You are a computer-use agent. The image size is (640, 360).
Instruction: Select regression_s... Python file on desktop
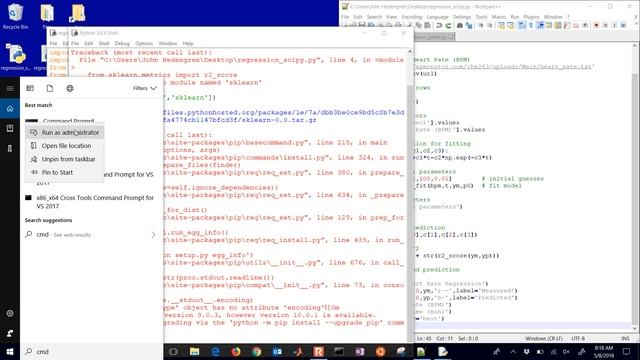pyautogui.click(x=15, y=58)
